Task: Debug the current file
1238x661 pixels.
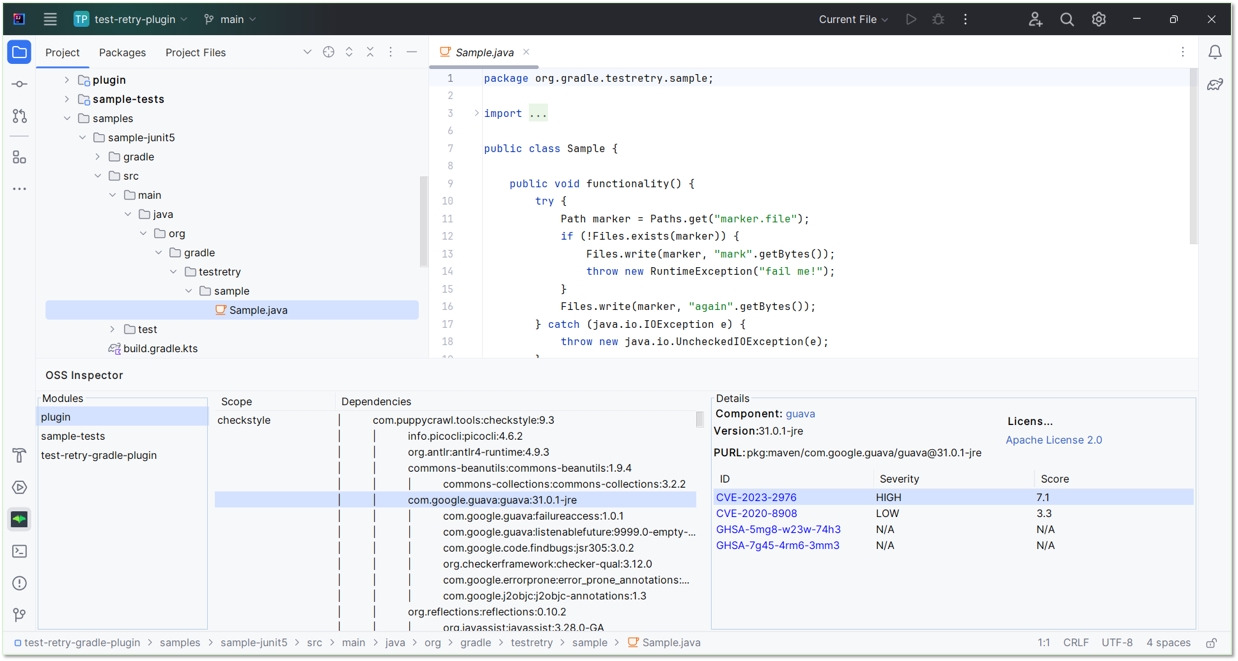Action: click(x=938, y=19)
